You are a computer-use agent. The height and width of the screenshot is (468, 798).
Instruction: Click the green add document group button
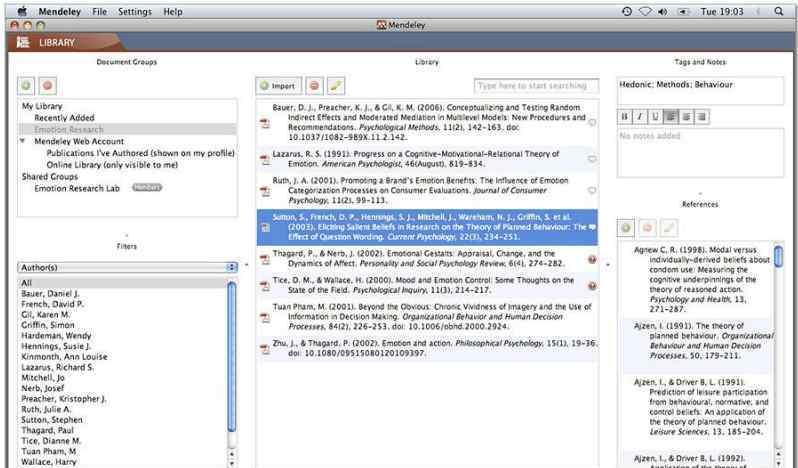pos(26,85)
